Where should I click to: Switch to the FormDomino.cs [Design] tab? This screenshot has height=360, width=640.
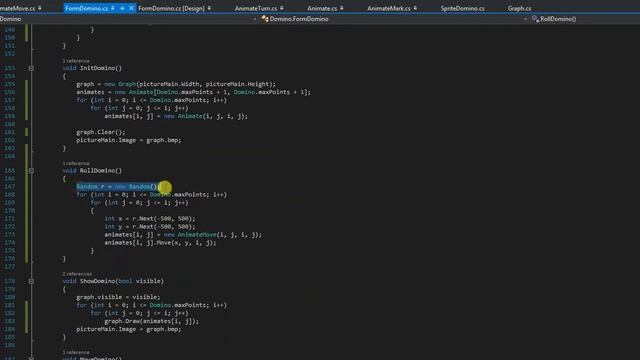point(171,8)
